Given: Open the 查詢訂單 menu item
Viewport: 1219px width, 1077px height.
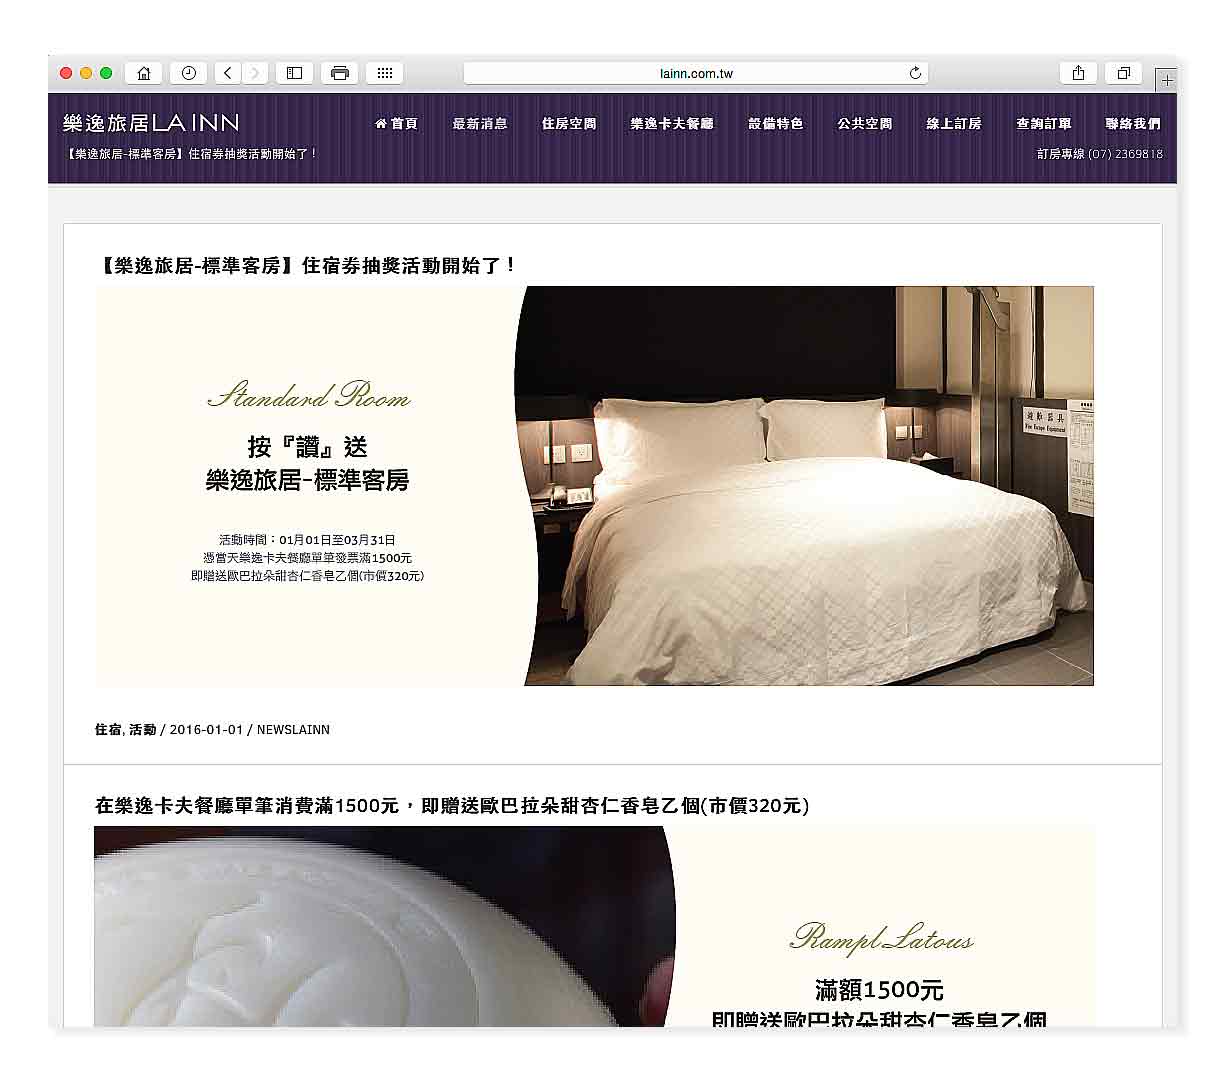Looking at the screenshot, I should (1044, 124).
